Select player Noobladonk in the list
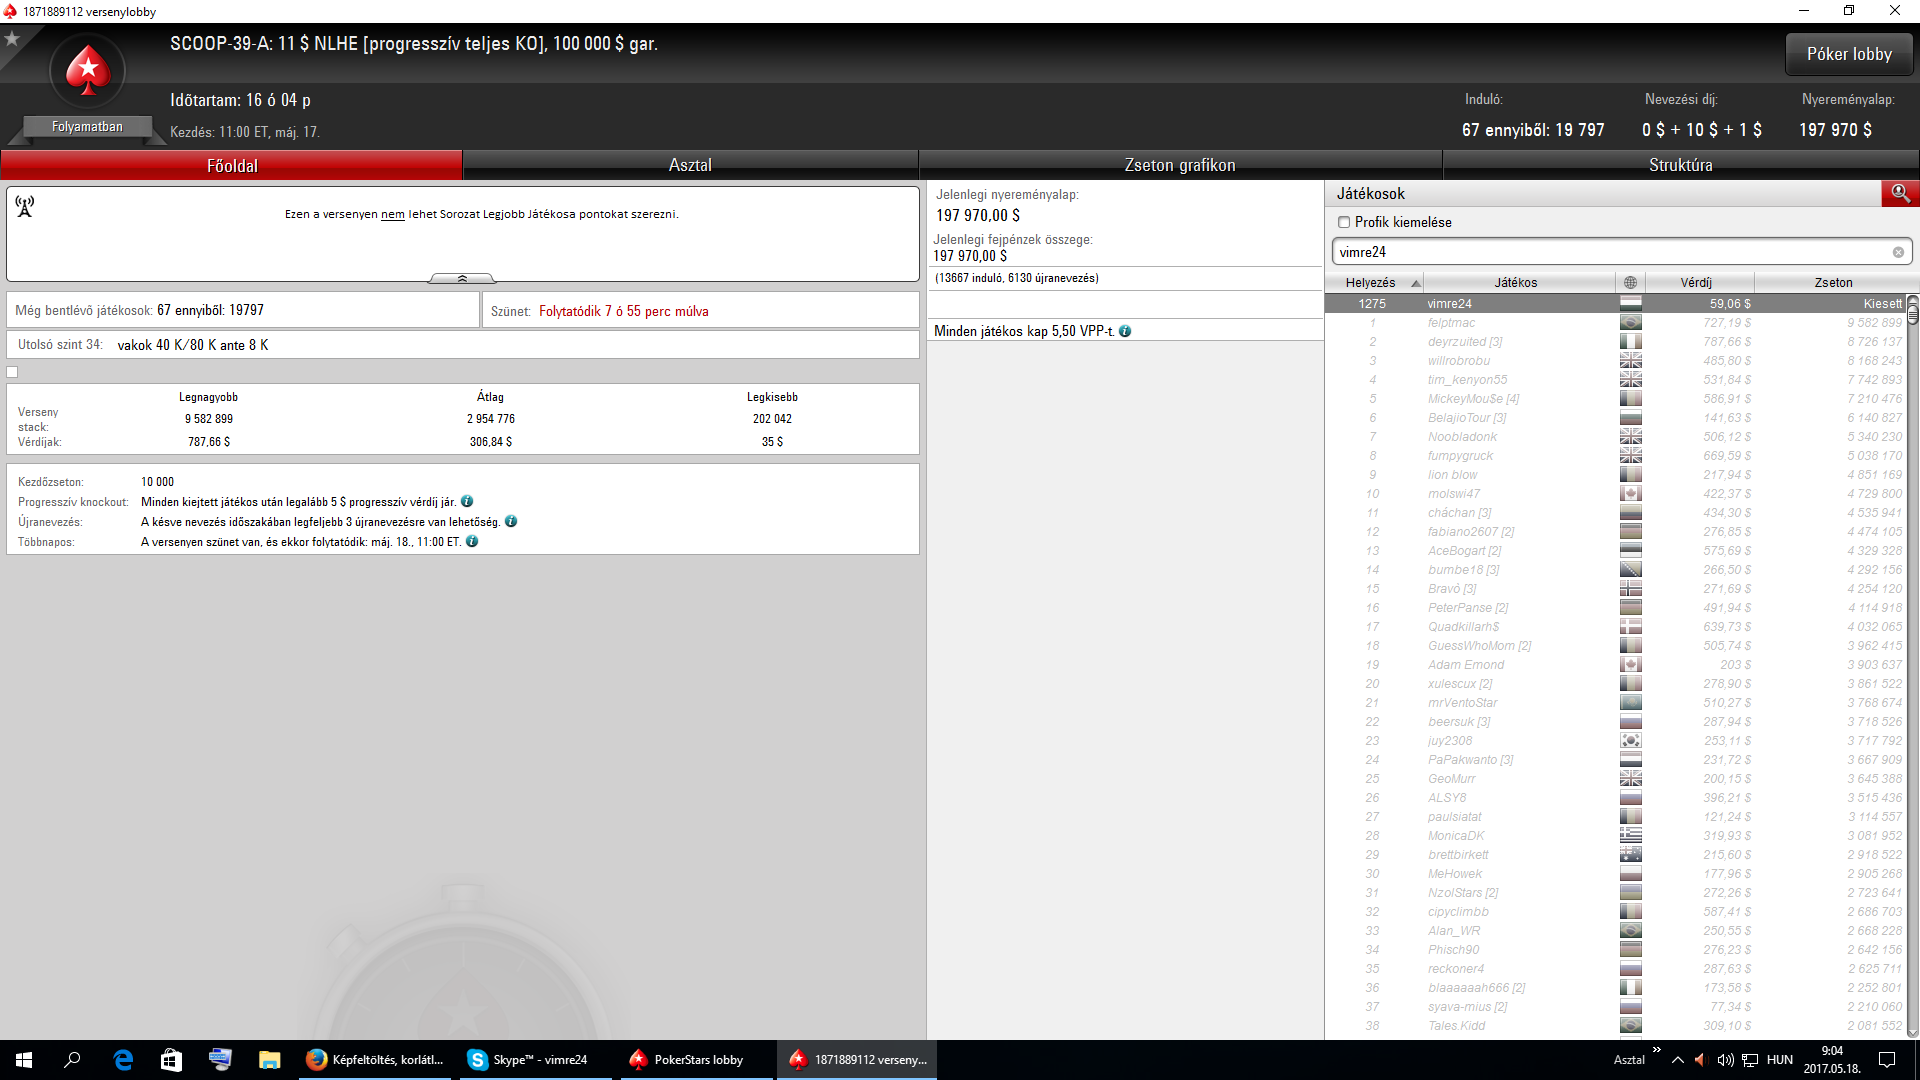The image size is (1920, 1080). click(1616, 437)
